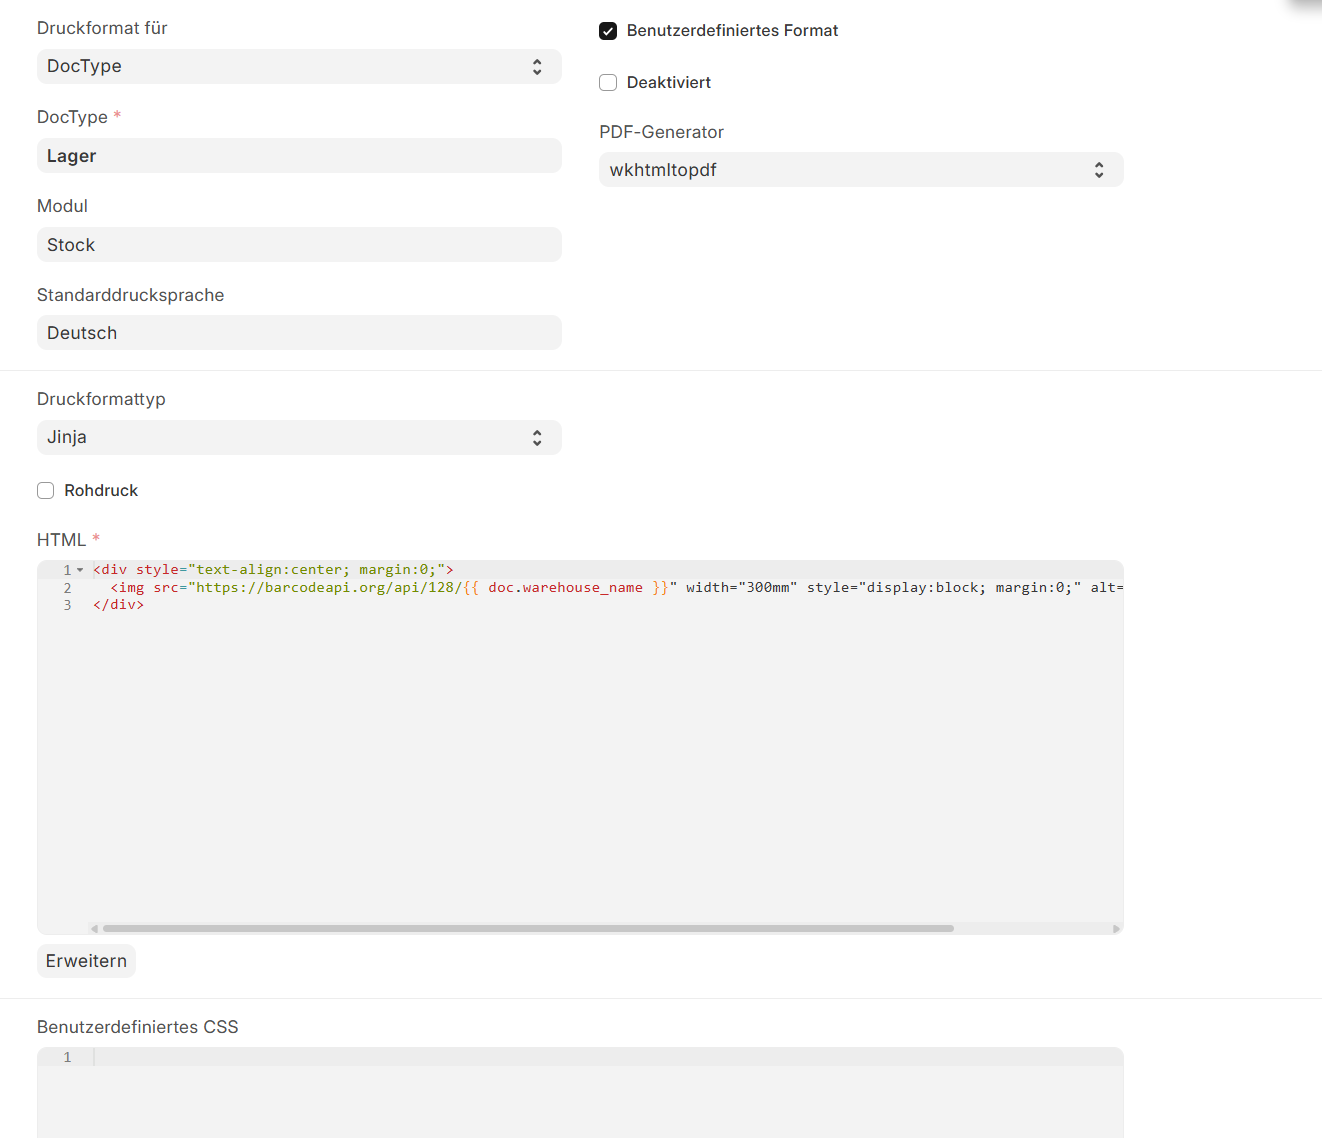Click the DocType field containing Lager
1322x1138 pixels.
299,156
